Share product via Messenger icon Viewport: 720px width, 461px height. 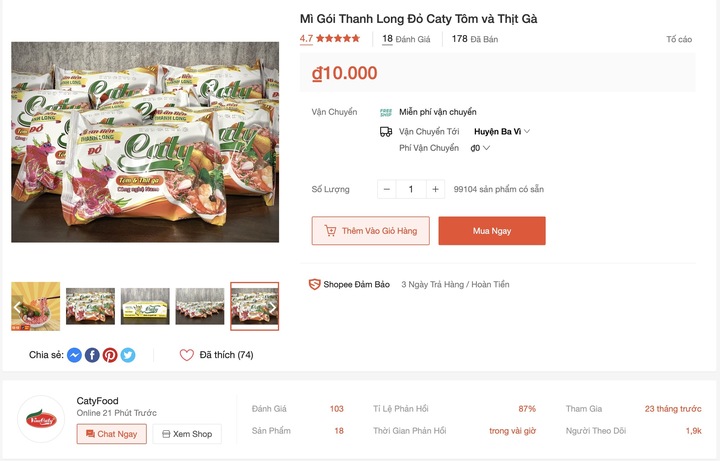click(74, 355)
